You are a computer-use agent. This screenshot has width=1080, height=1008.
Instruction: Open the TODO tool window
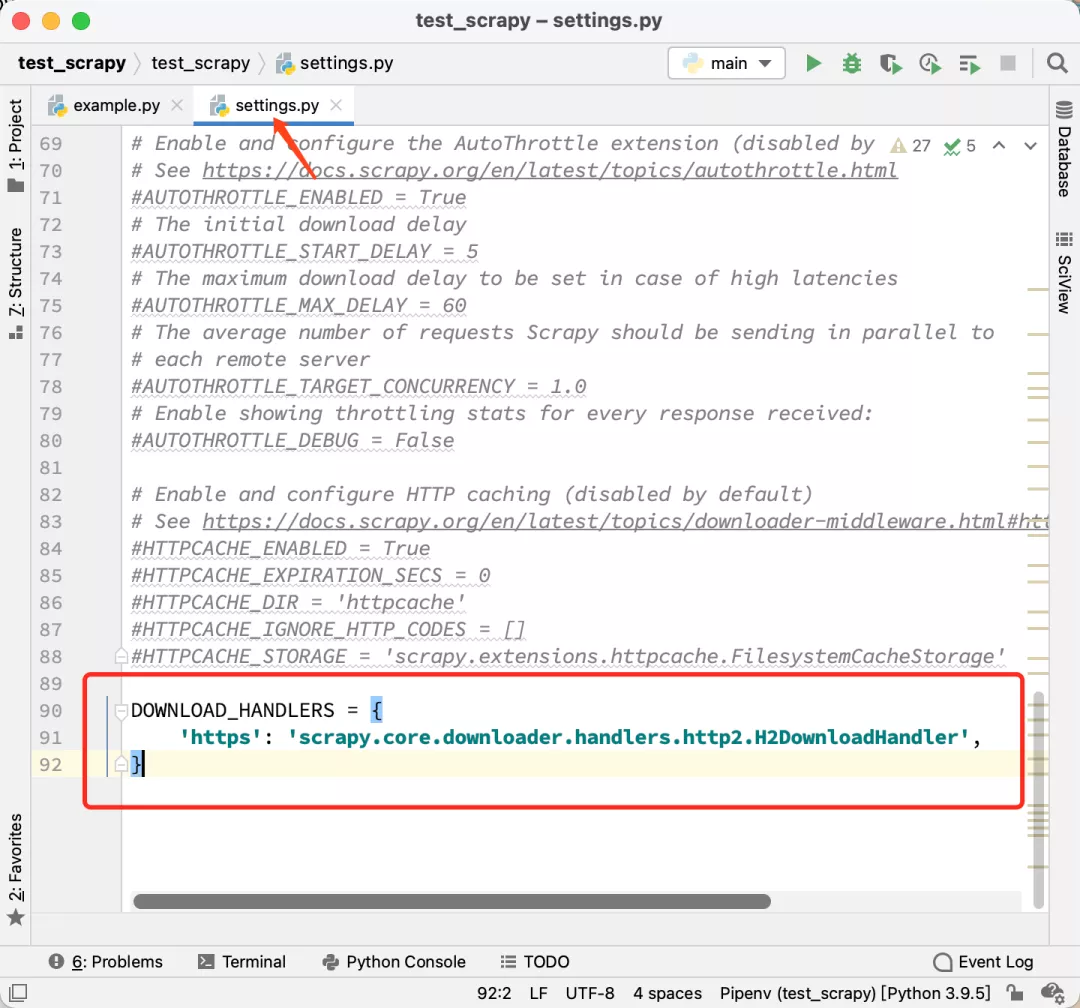(x=535, y=962)
